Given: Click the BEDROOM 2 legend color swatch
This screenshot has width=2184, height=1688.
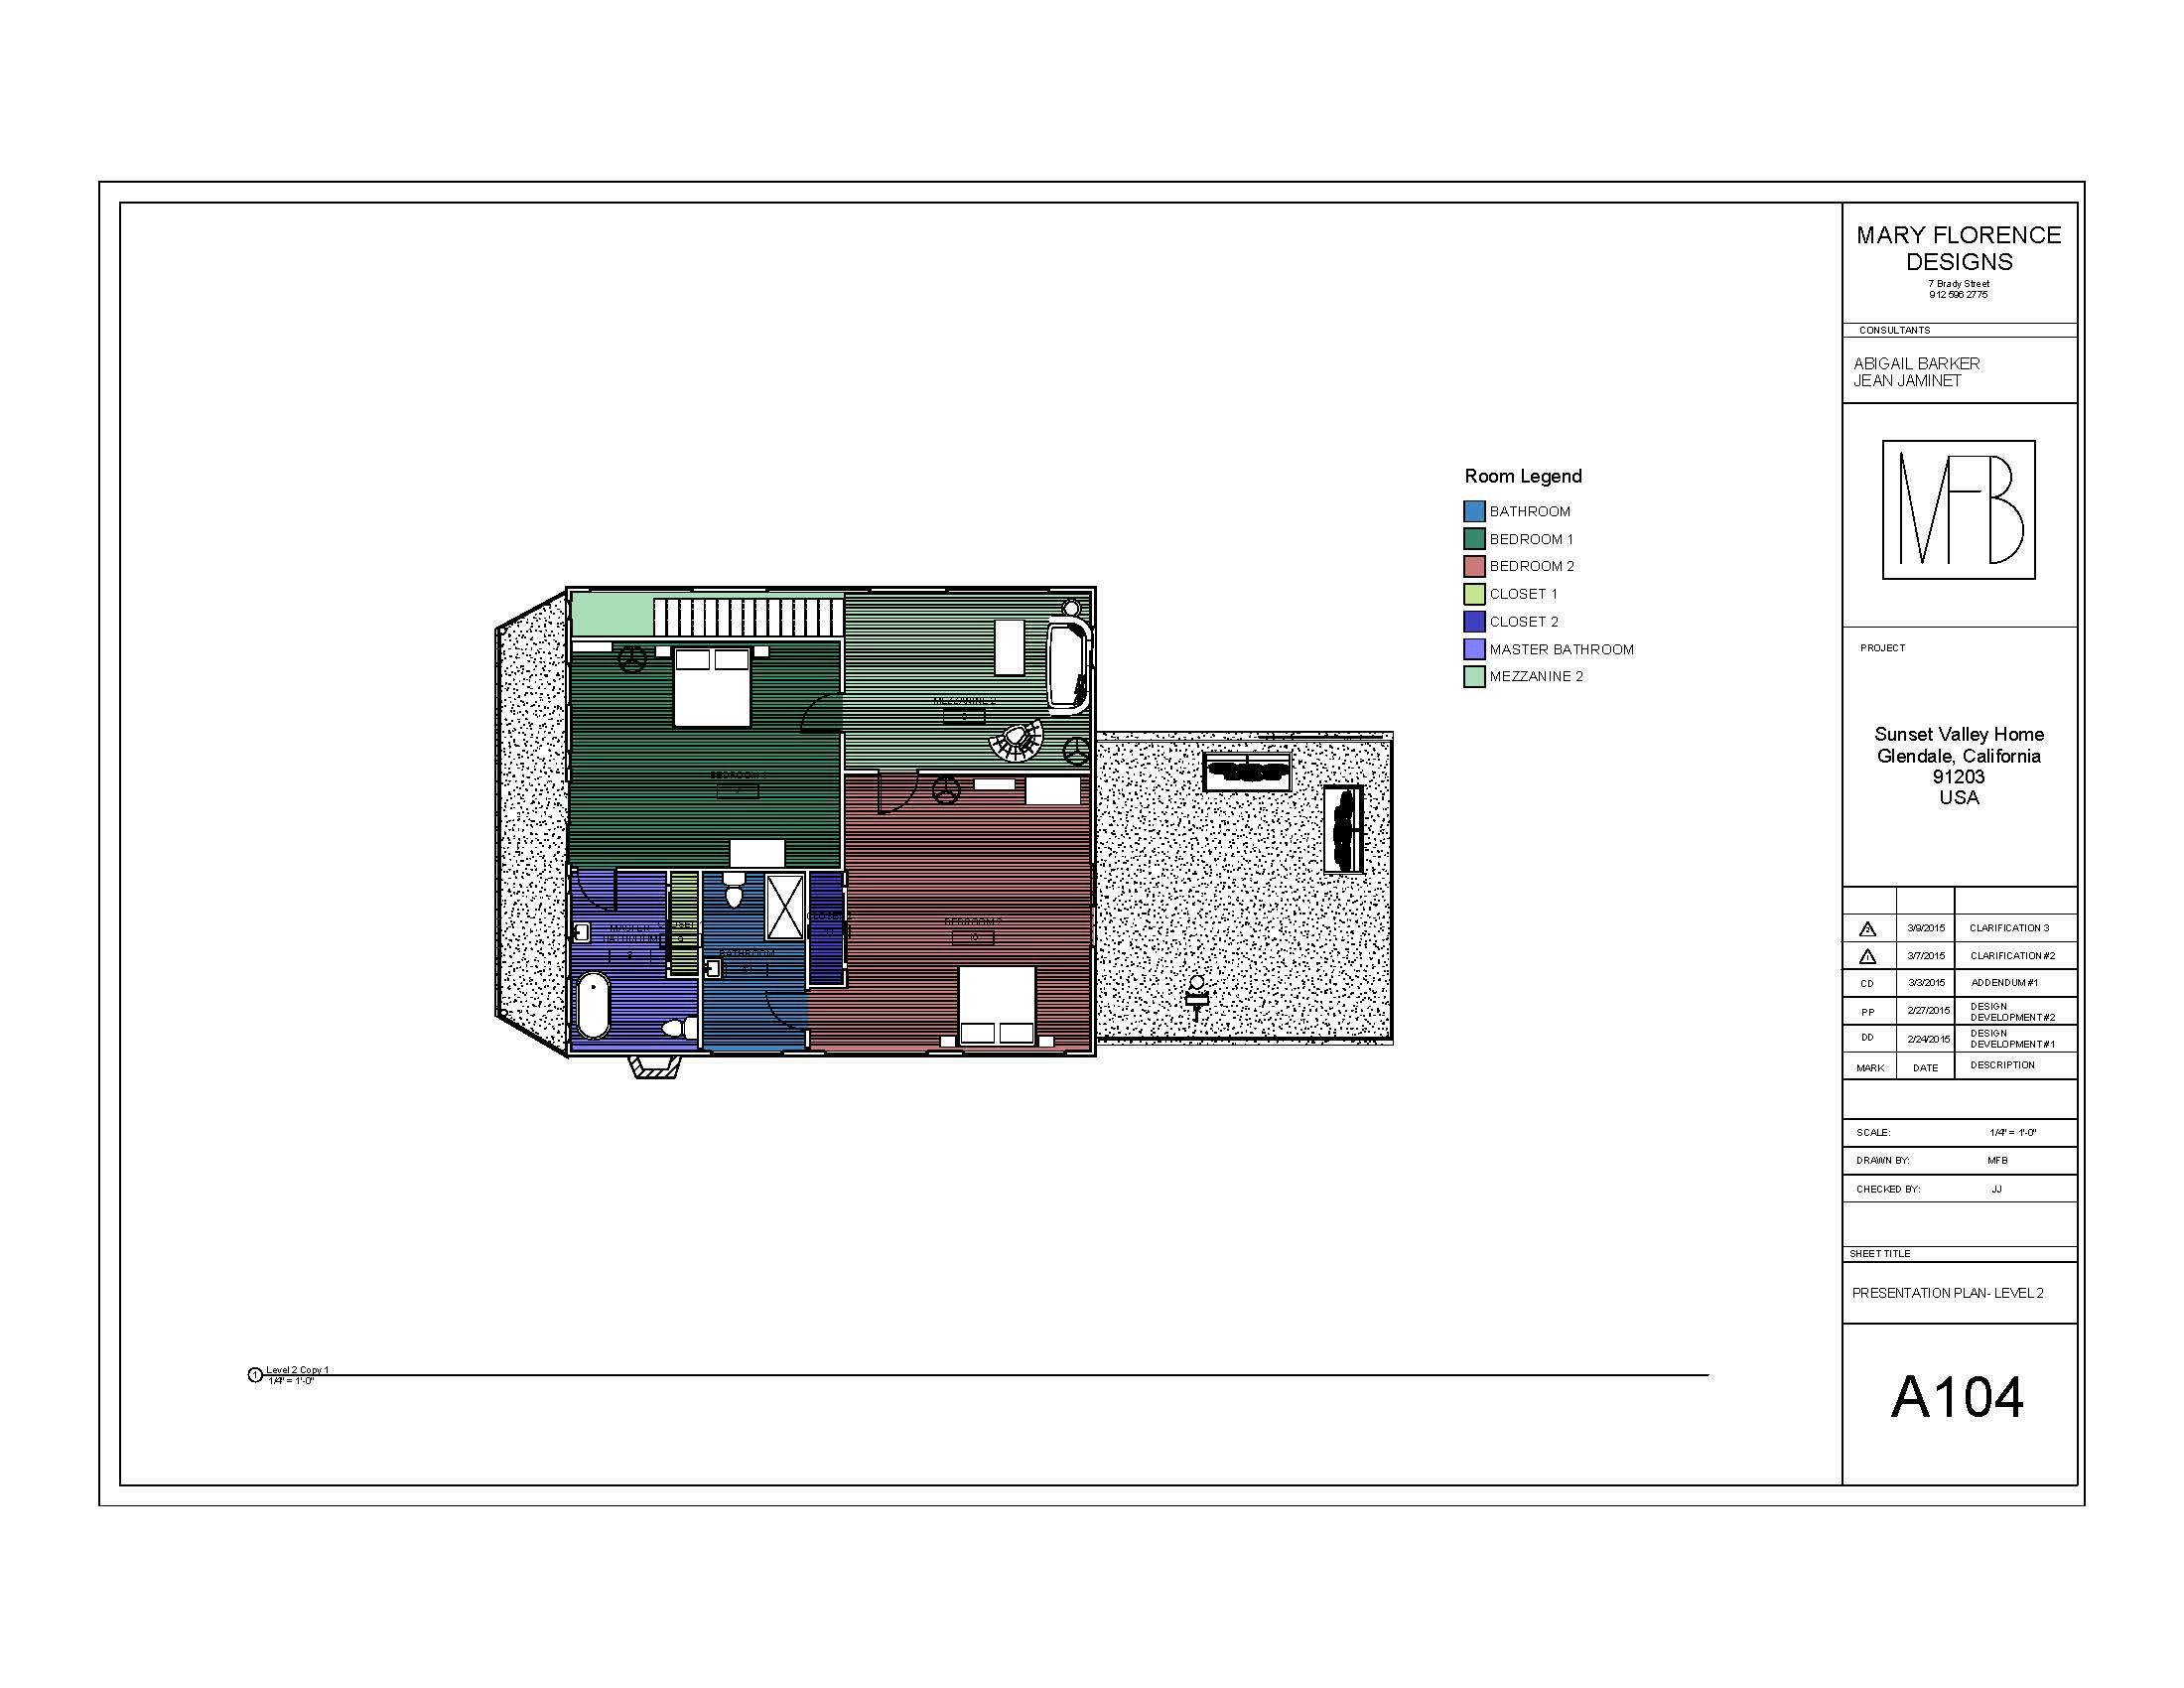Looking at the screenshot, I should pos(1474,566).
